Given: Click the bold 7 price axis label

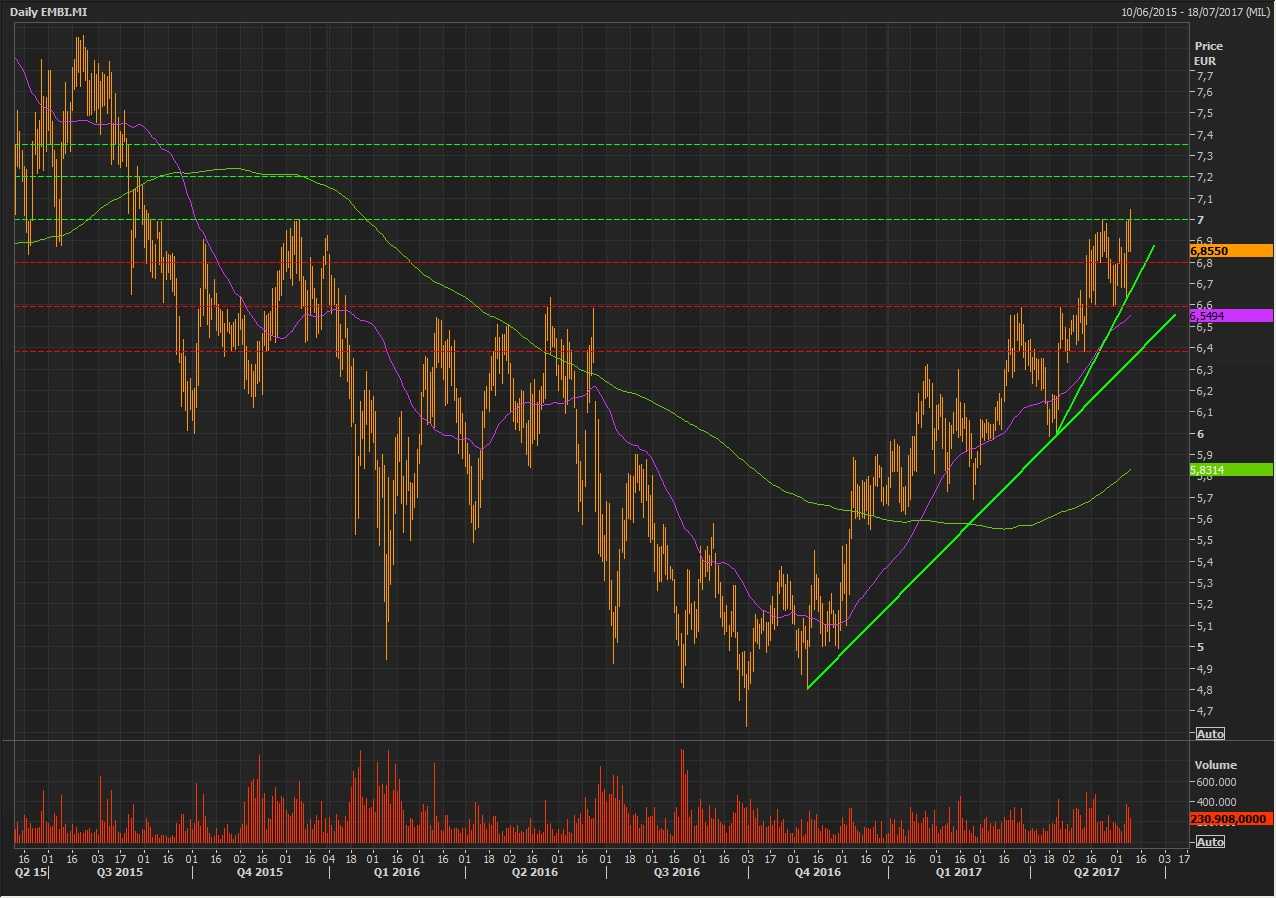Looking at the screenshot, I should tap(1199, 220).
